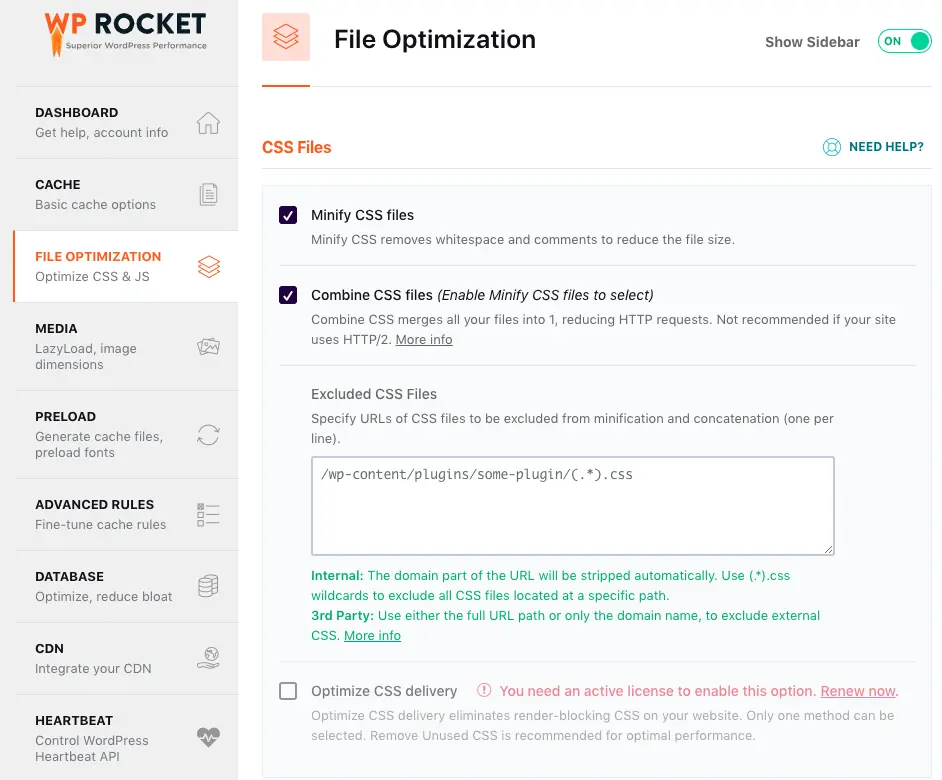Image resolution: width=942 pixels, height=780 pixels.
Task: Click the Renew now link
Action: [857, 691]
